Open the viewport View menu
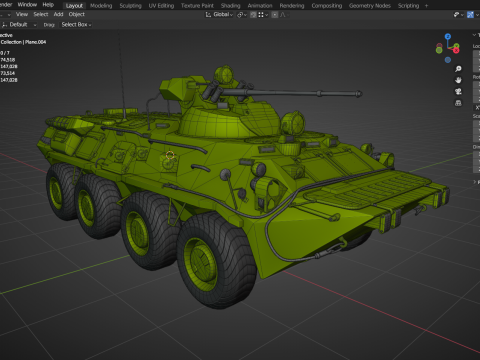This screenshot has height=360, width=480. pos(22,14)
